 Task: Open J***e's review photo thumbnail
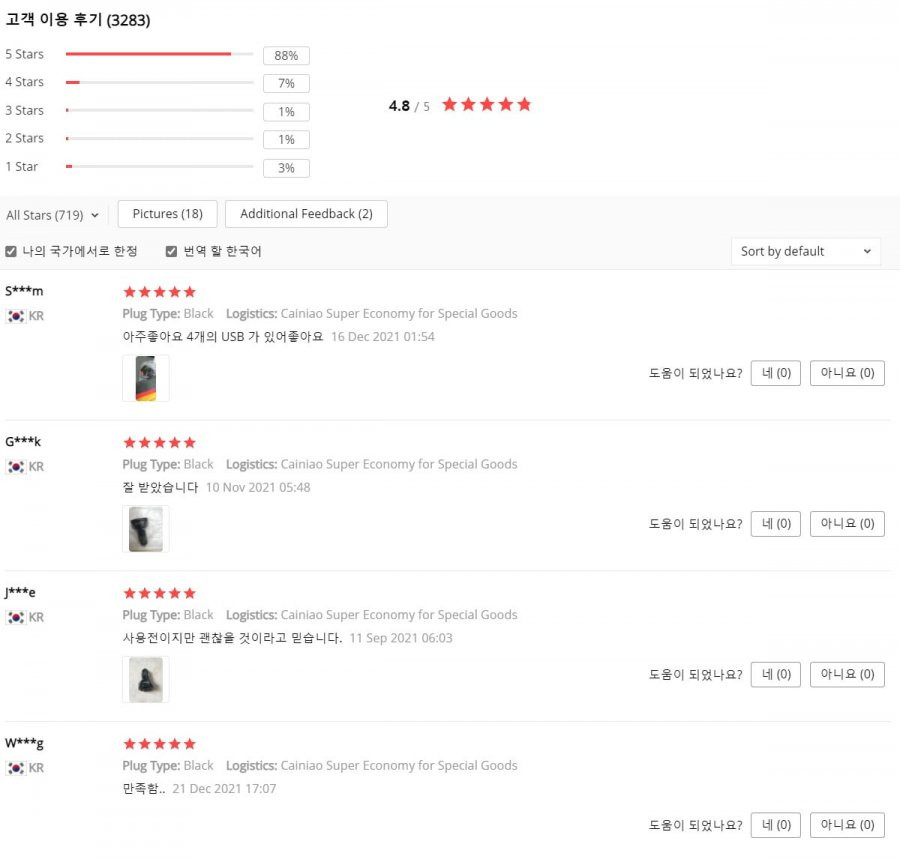point(146,679)
